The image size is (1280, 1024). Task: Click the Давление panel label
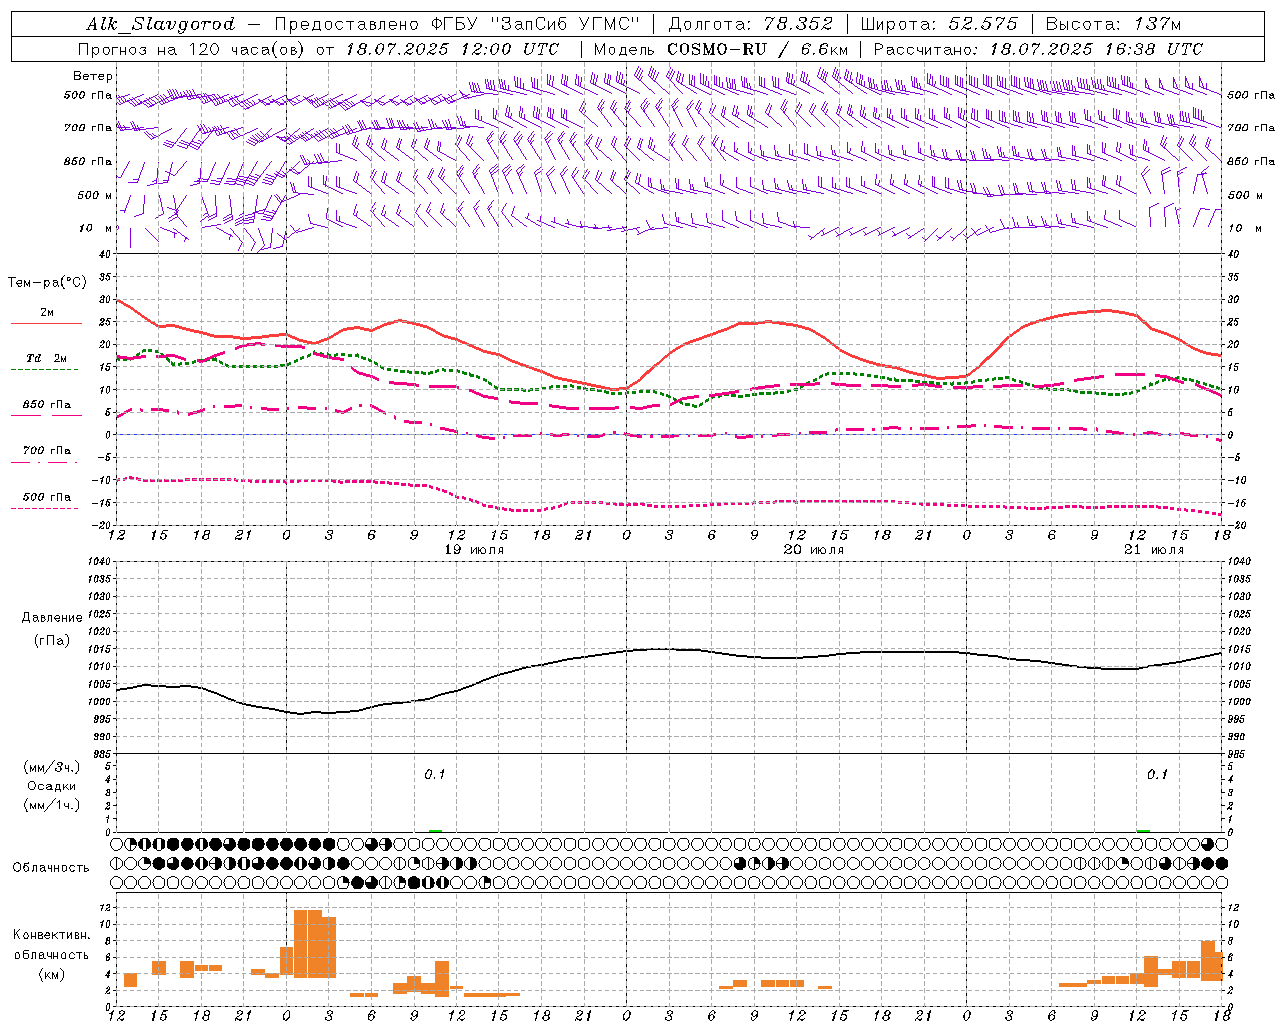[x=52, y=618]
